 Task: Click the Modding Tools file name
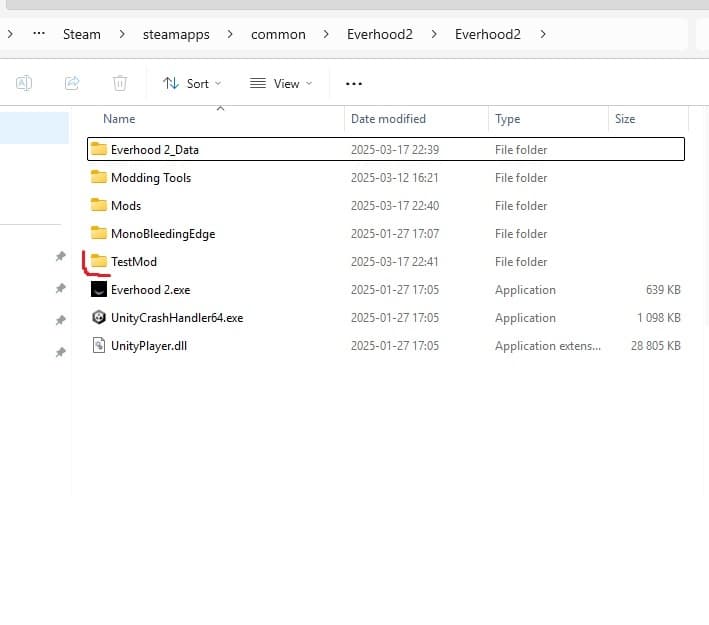pos(151,178)
